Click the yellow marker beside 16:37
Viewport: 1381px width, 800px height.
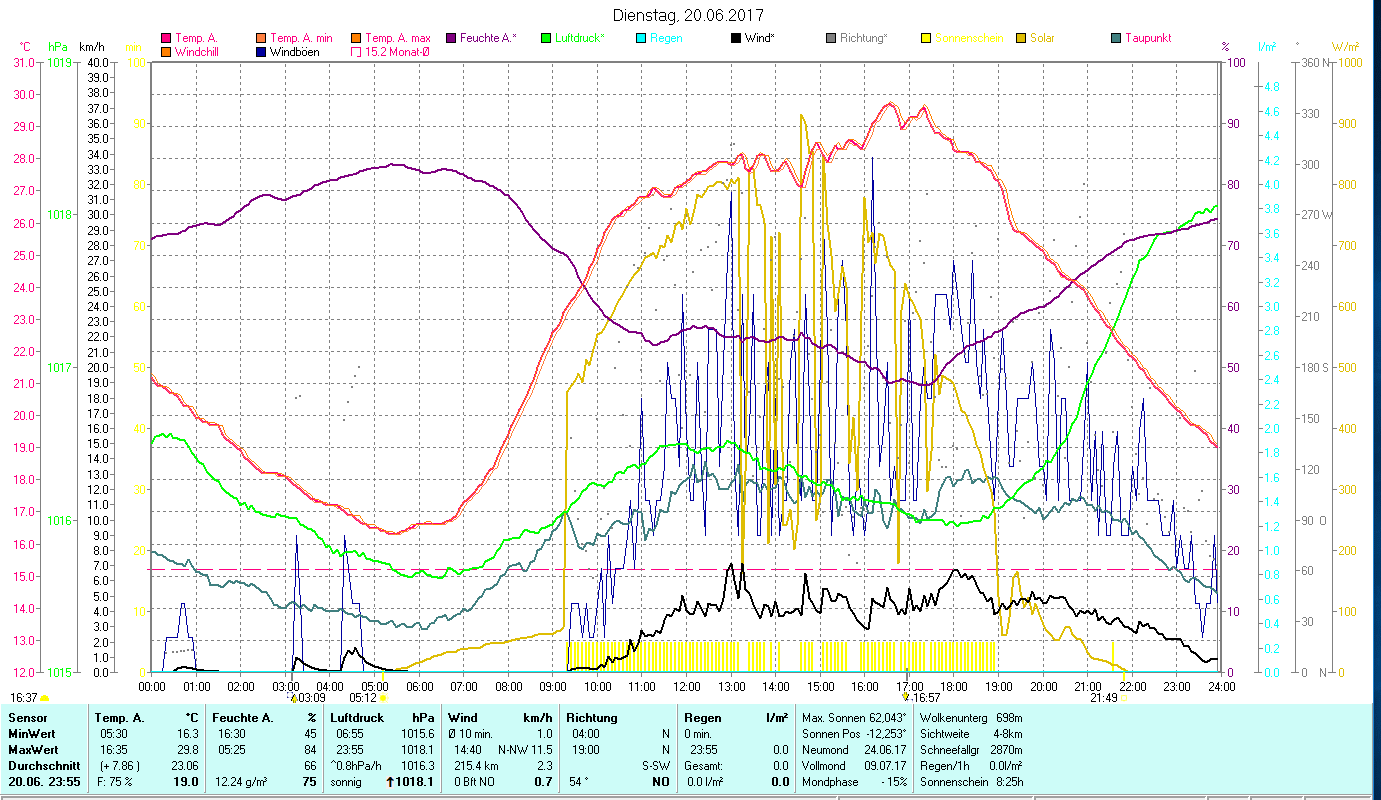[44, 698]
